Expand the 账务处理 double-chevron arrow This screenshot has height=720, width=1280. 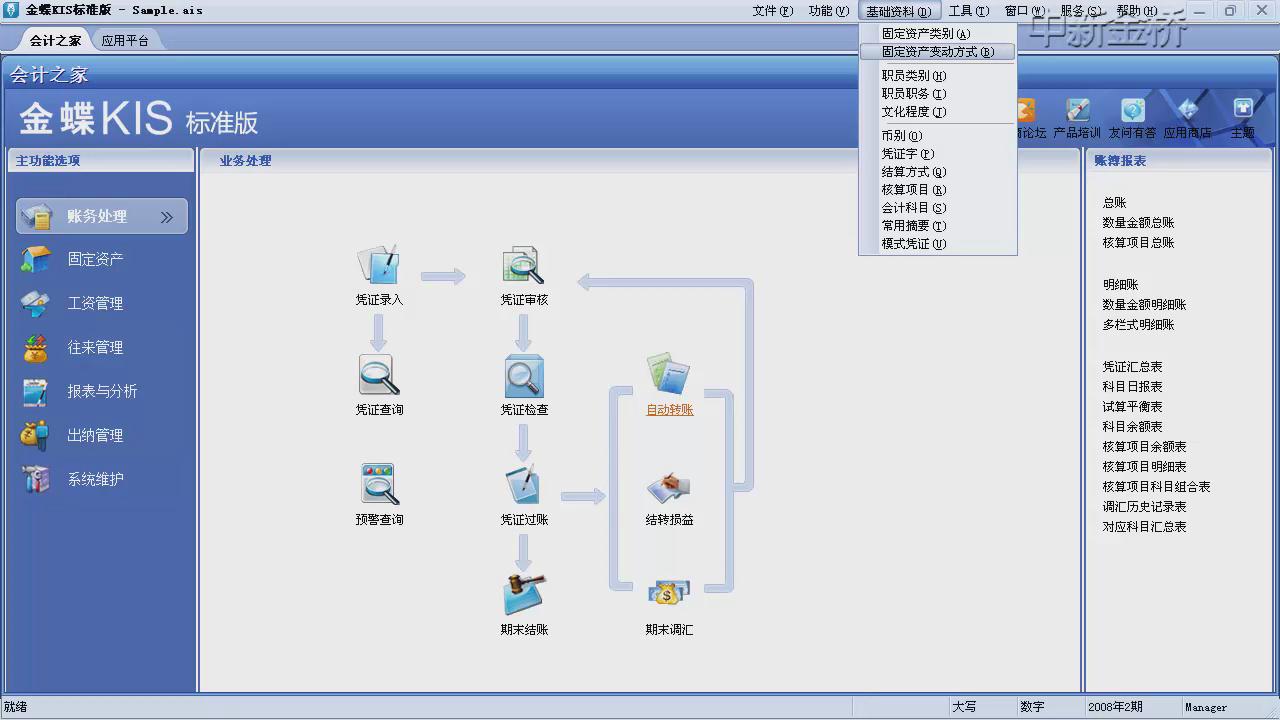click(167, 217)
